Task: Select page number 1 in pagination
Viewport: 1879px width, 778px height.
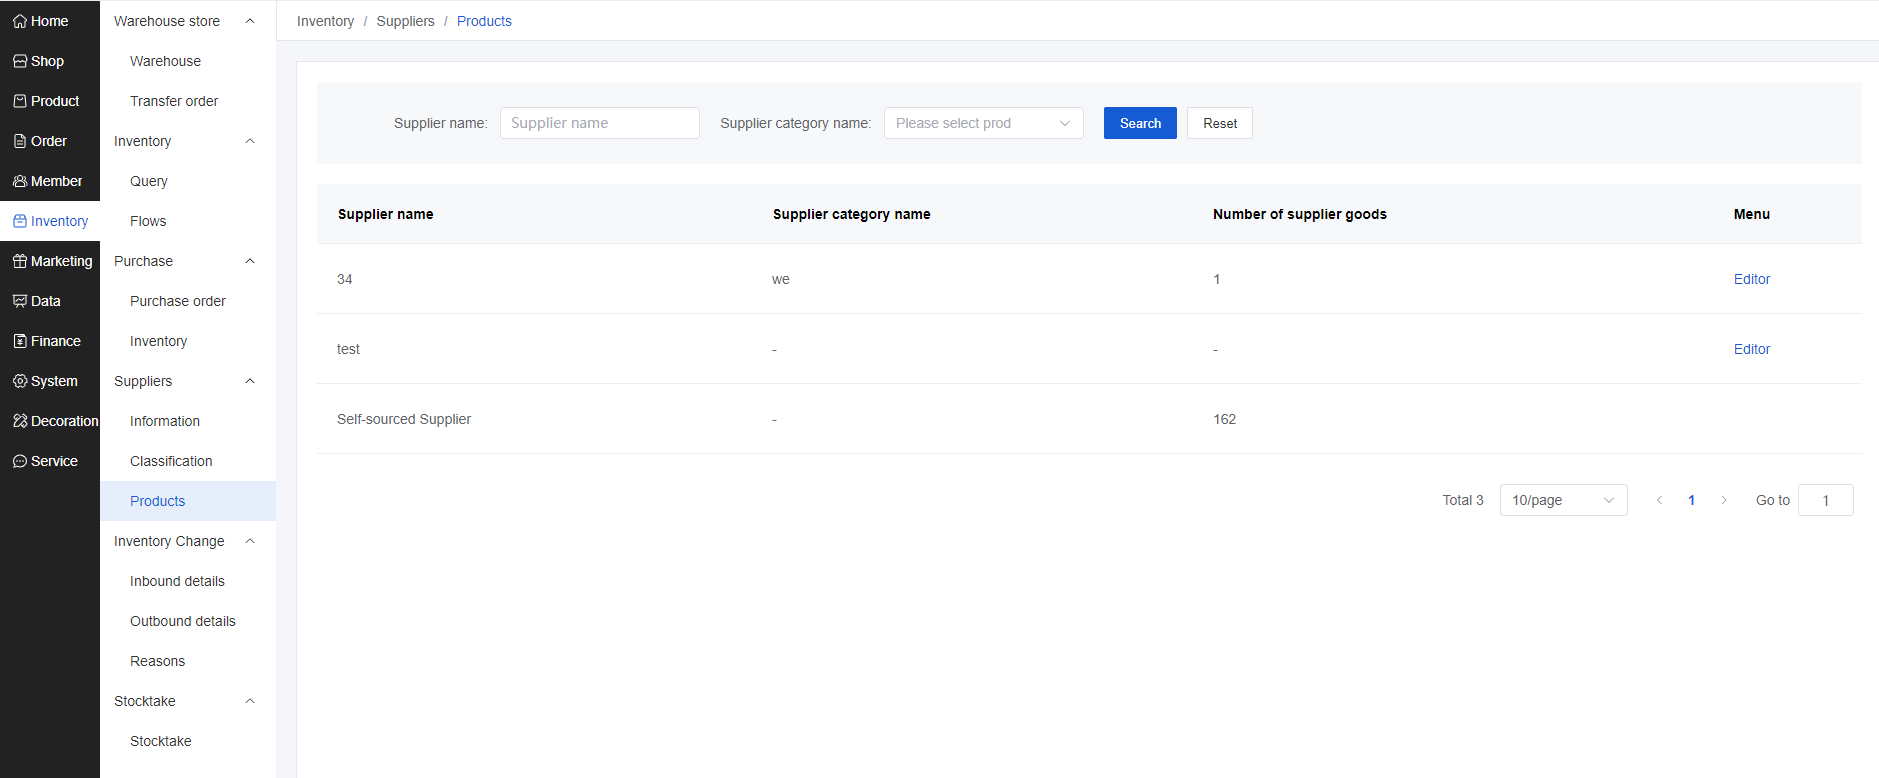Action: pos(1691,500)
